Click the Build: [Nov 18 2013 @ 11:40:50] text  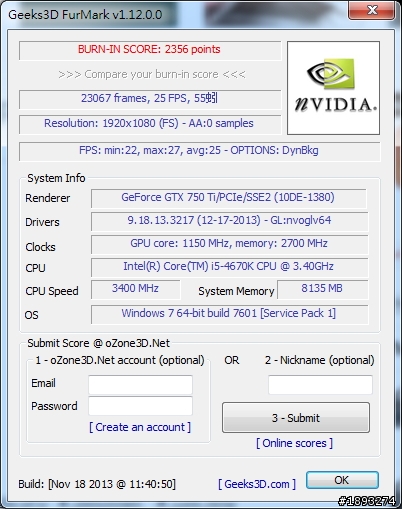(x=97, y=484)
